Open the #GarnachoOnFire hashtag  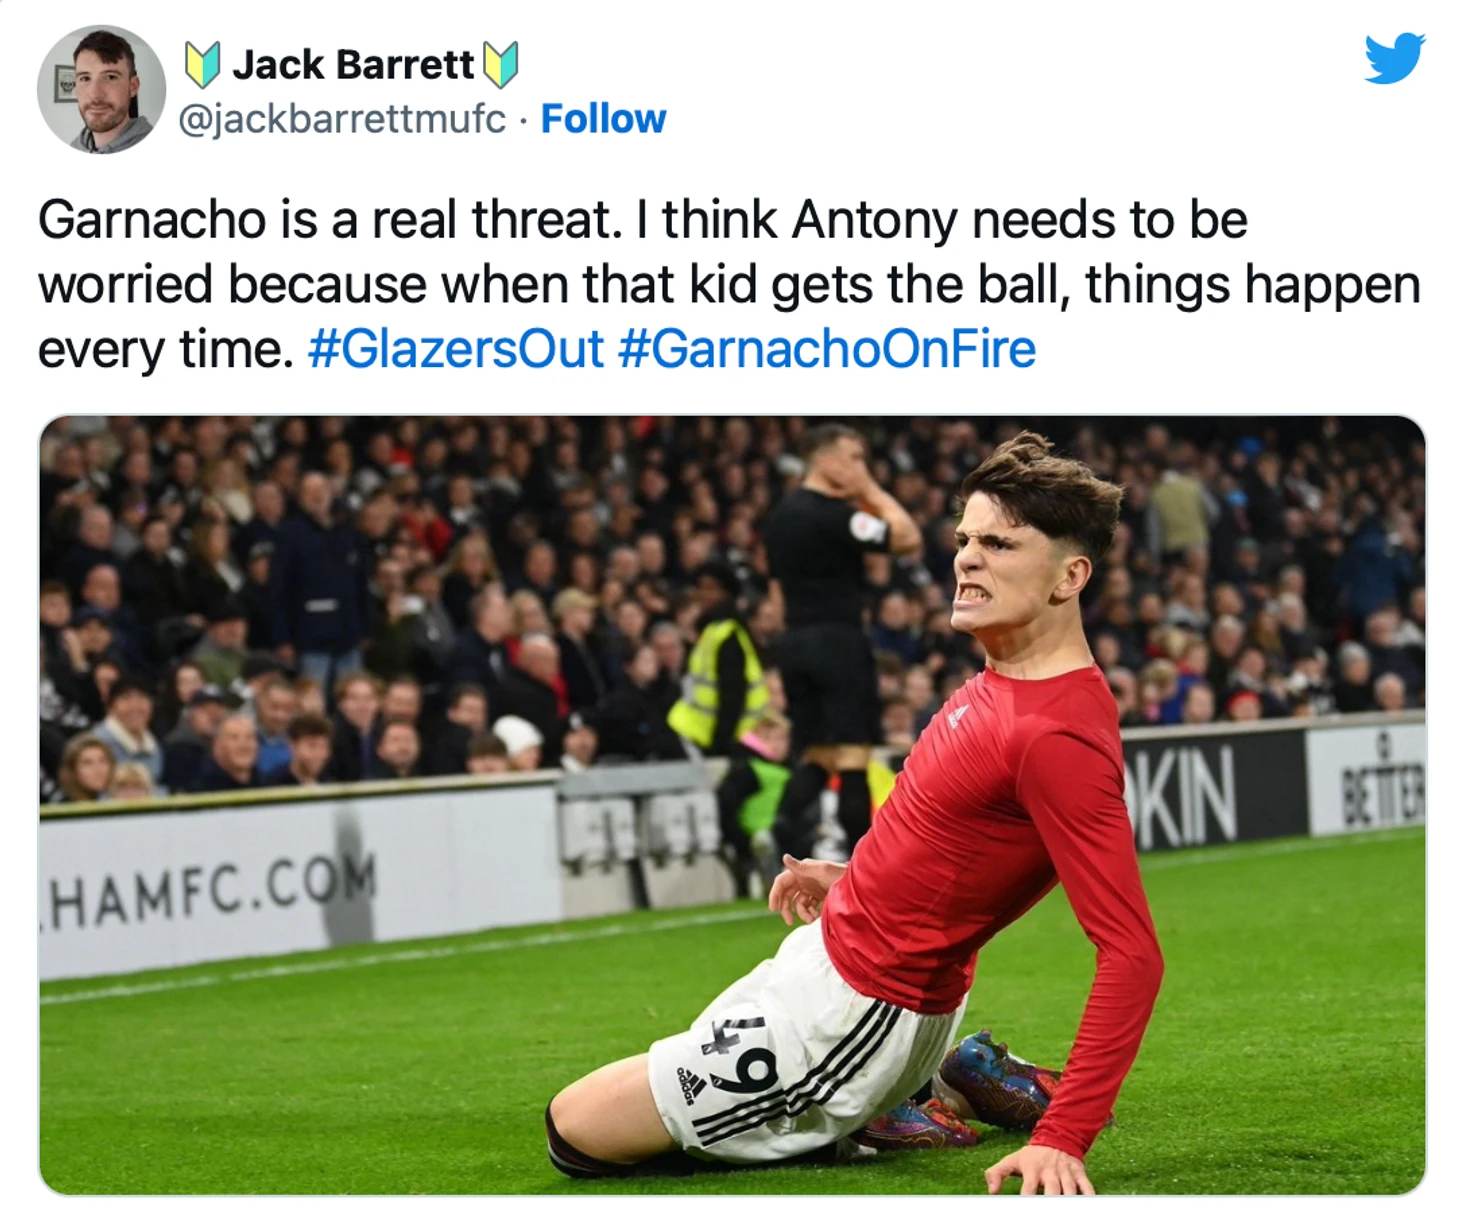[827, 349]
